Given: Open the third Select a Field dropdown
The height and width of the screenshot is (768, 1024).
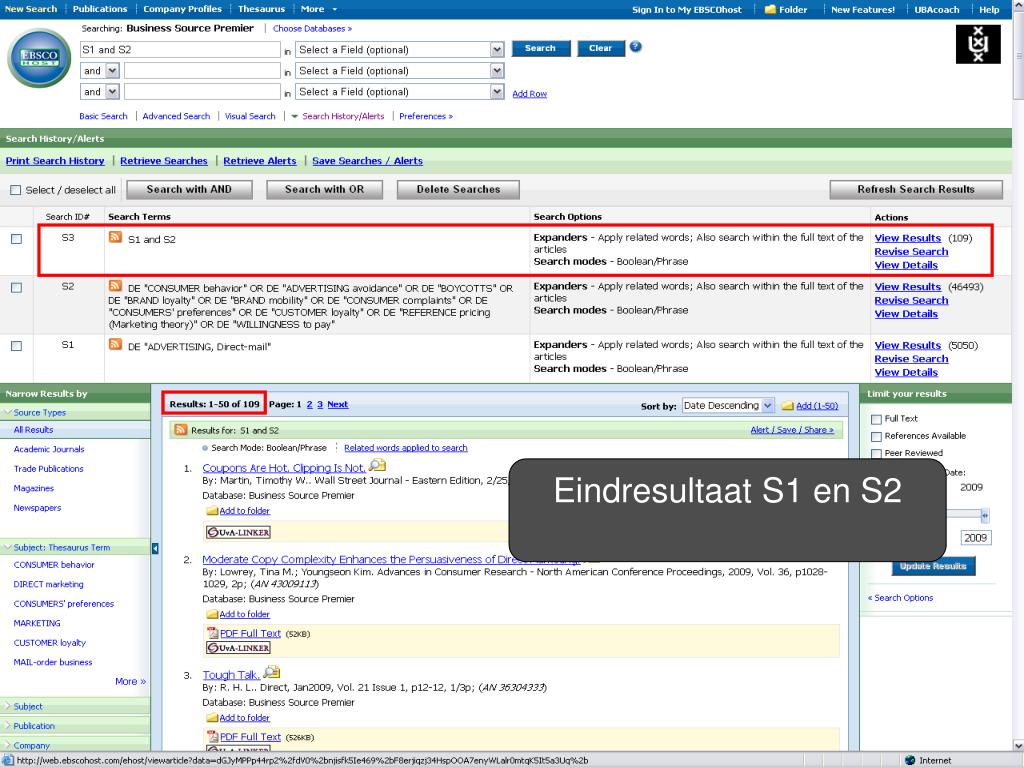Looking at the screenshot, I should pyautogui.click(x=400, y=91).
